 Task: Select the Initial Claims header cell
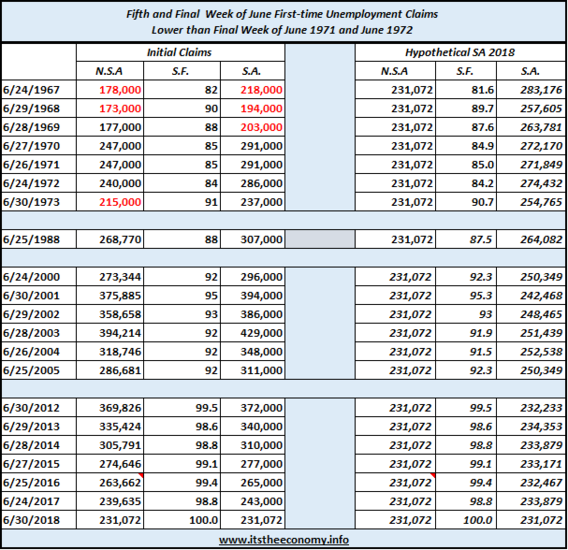point(180,53)
